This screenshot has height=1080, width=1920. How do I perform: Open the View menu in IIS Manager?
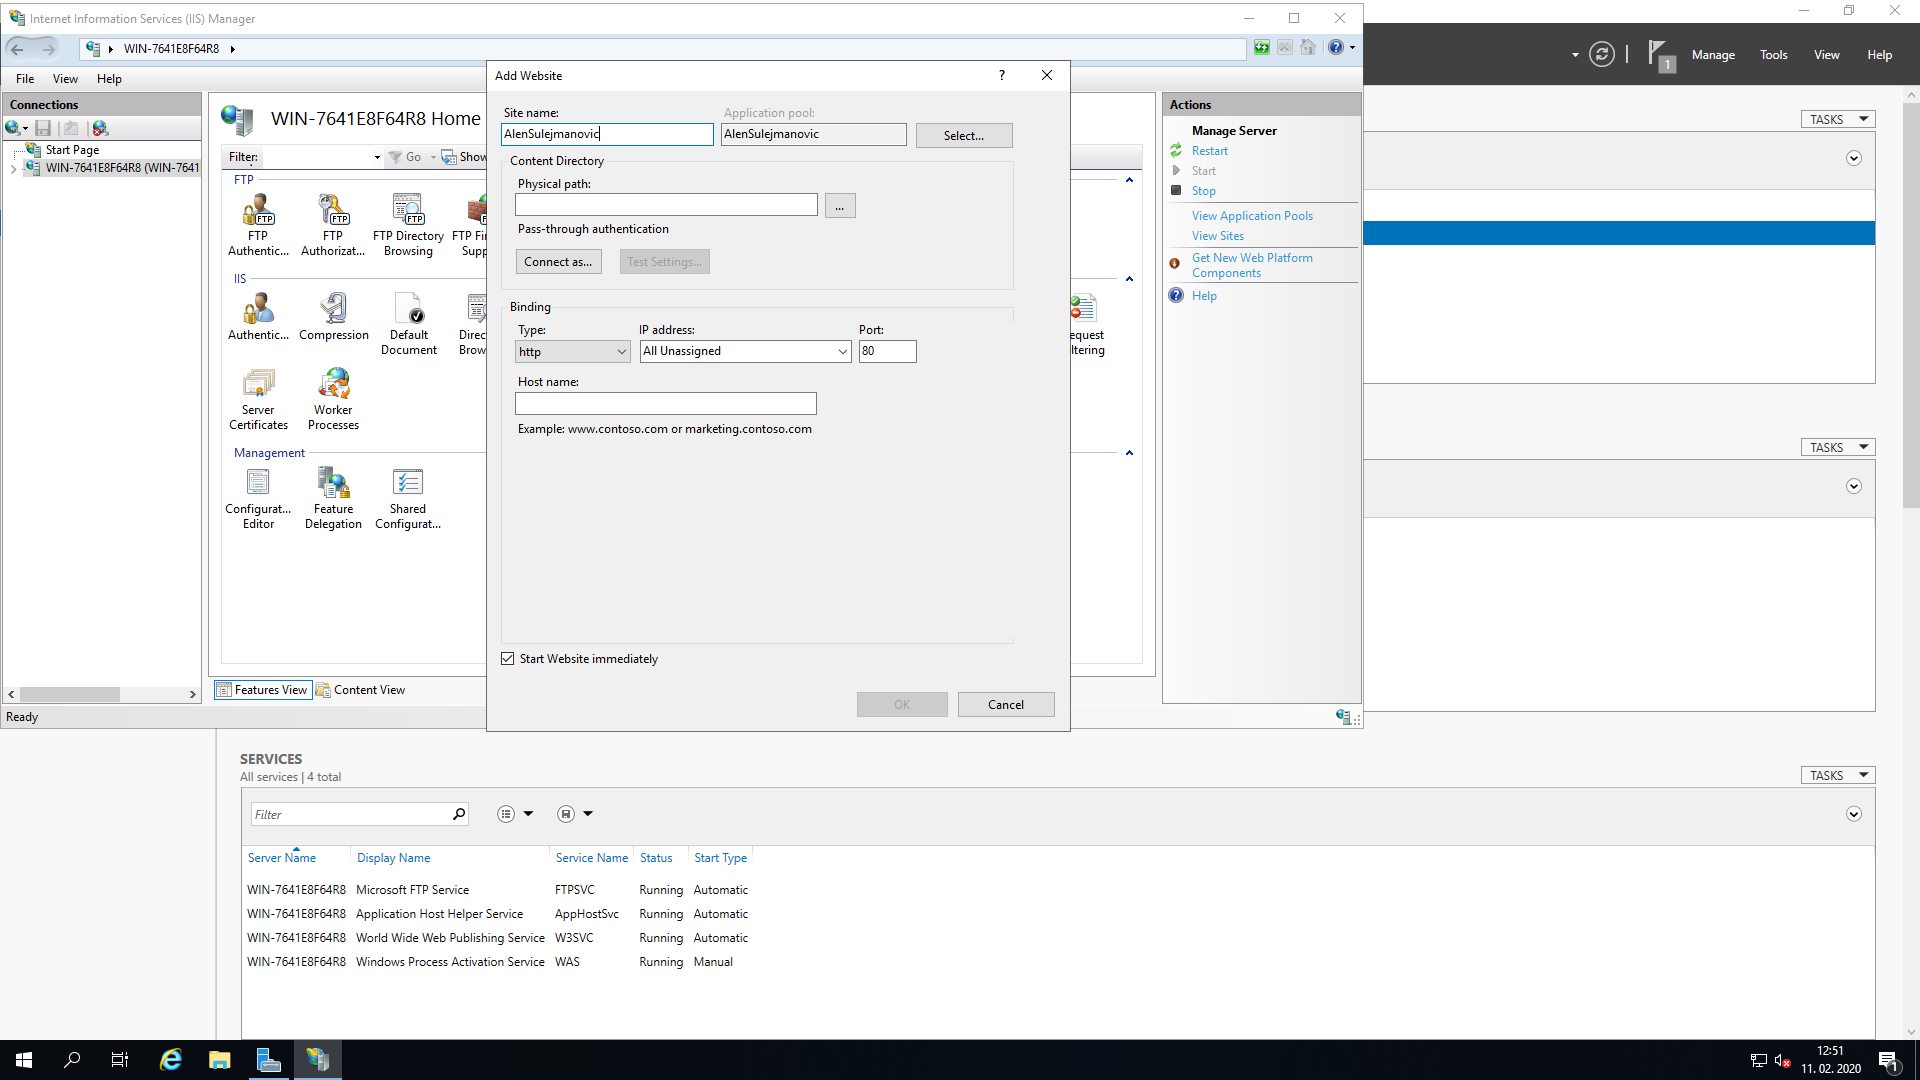pos(65,79)
